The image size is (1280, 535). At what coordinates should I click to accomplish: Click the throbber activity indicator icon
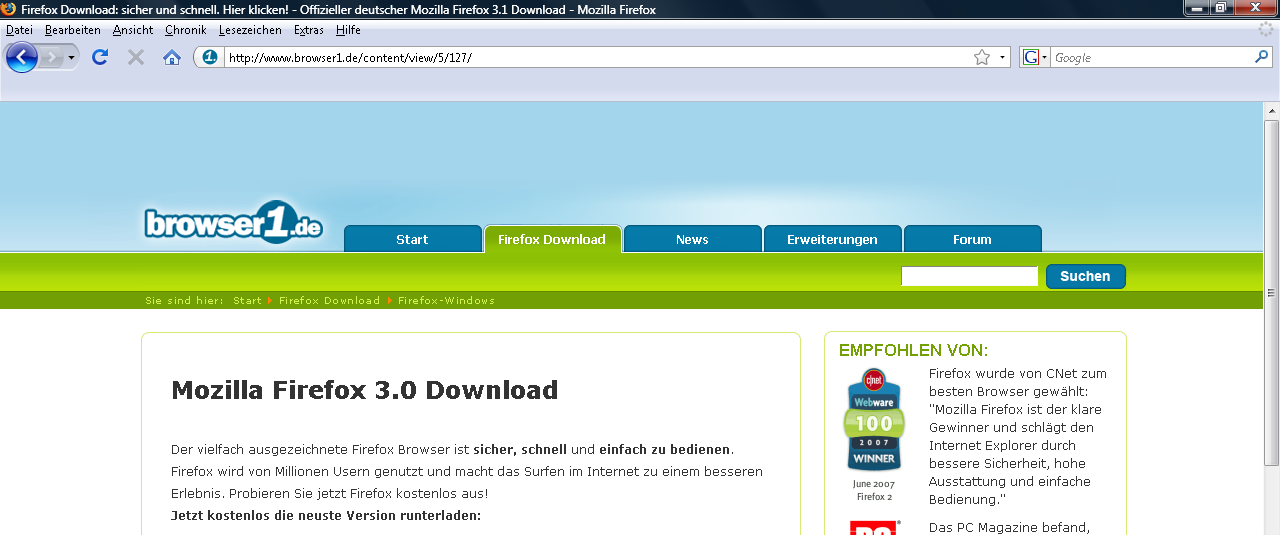[1266, 30]
